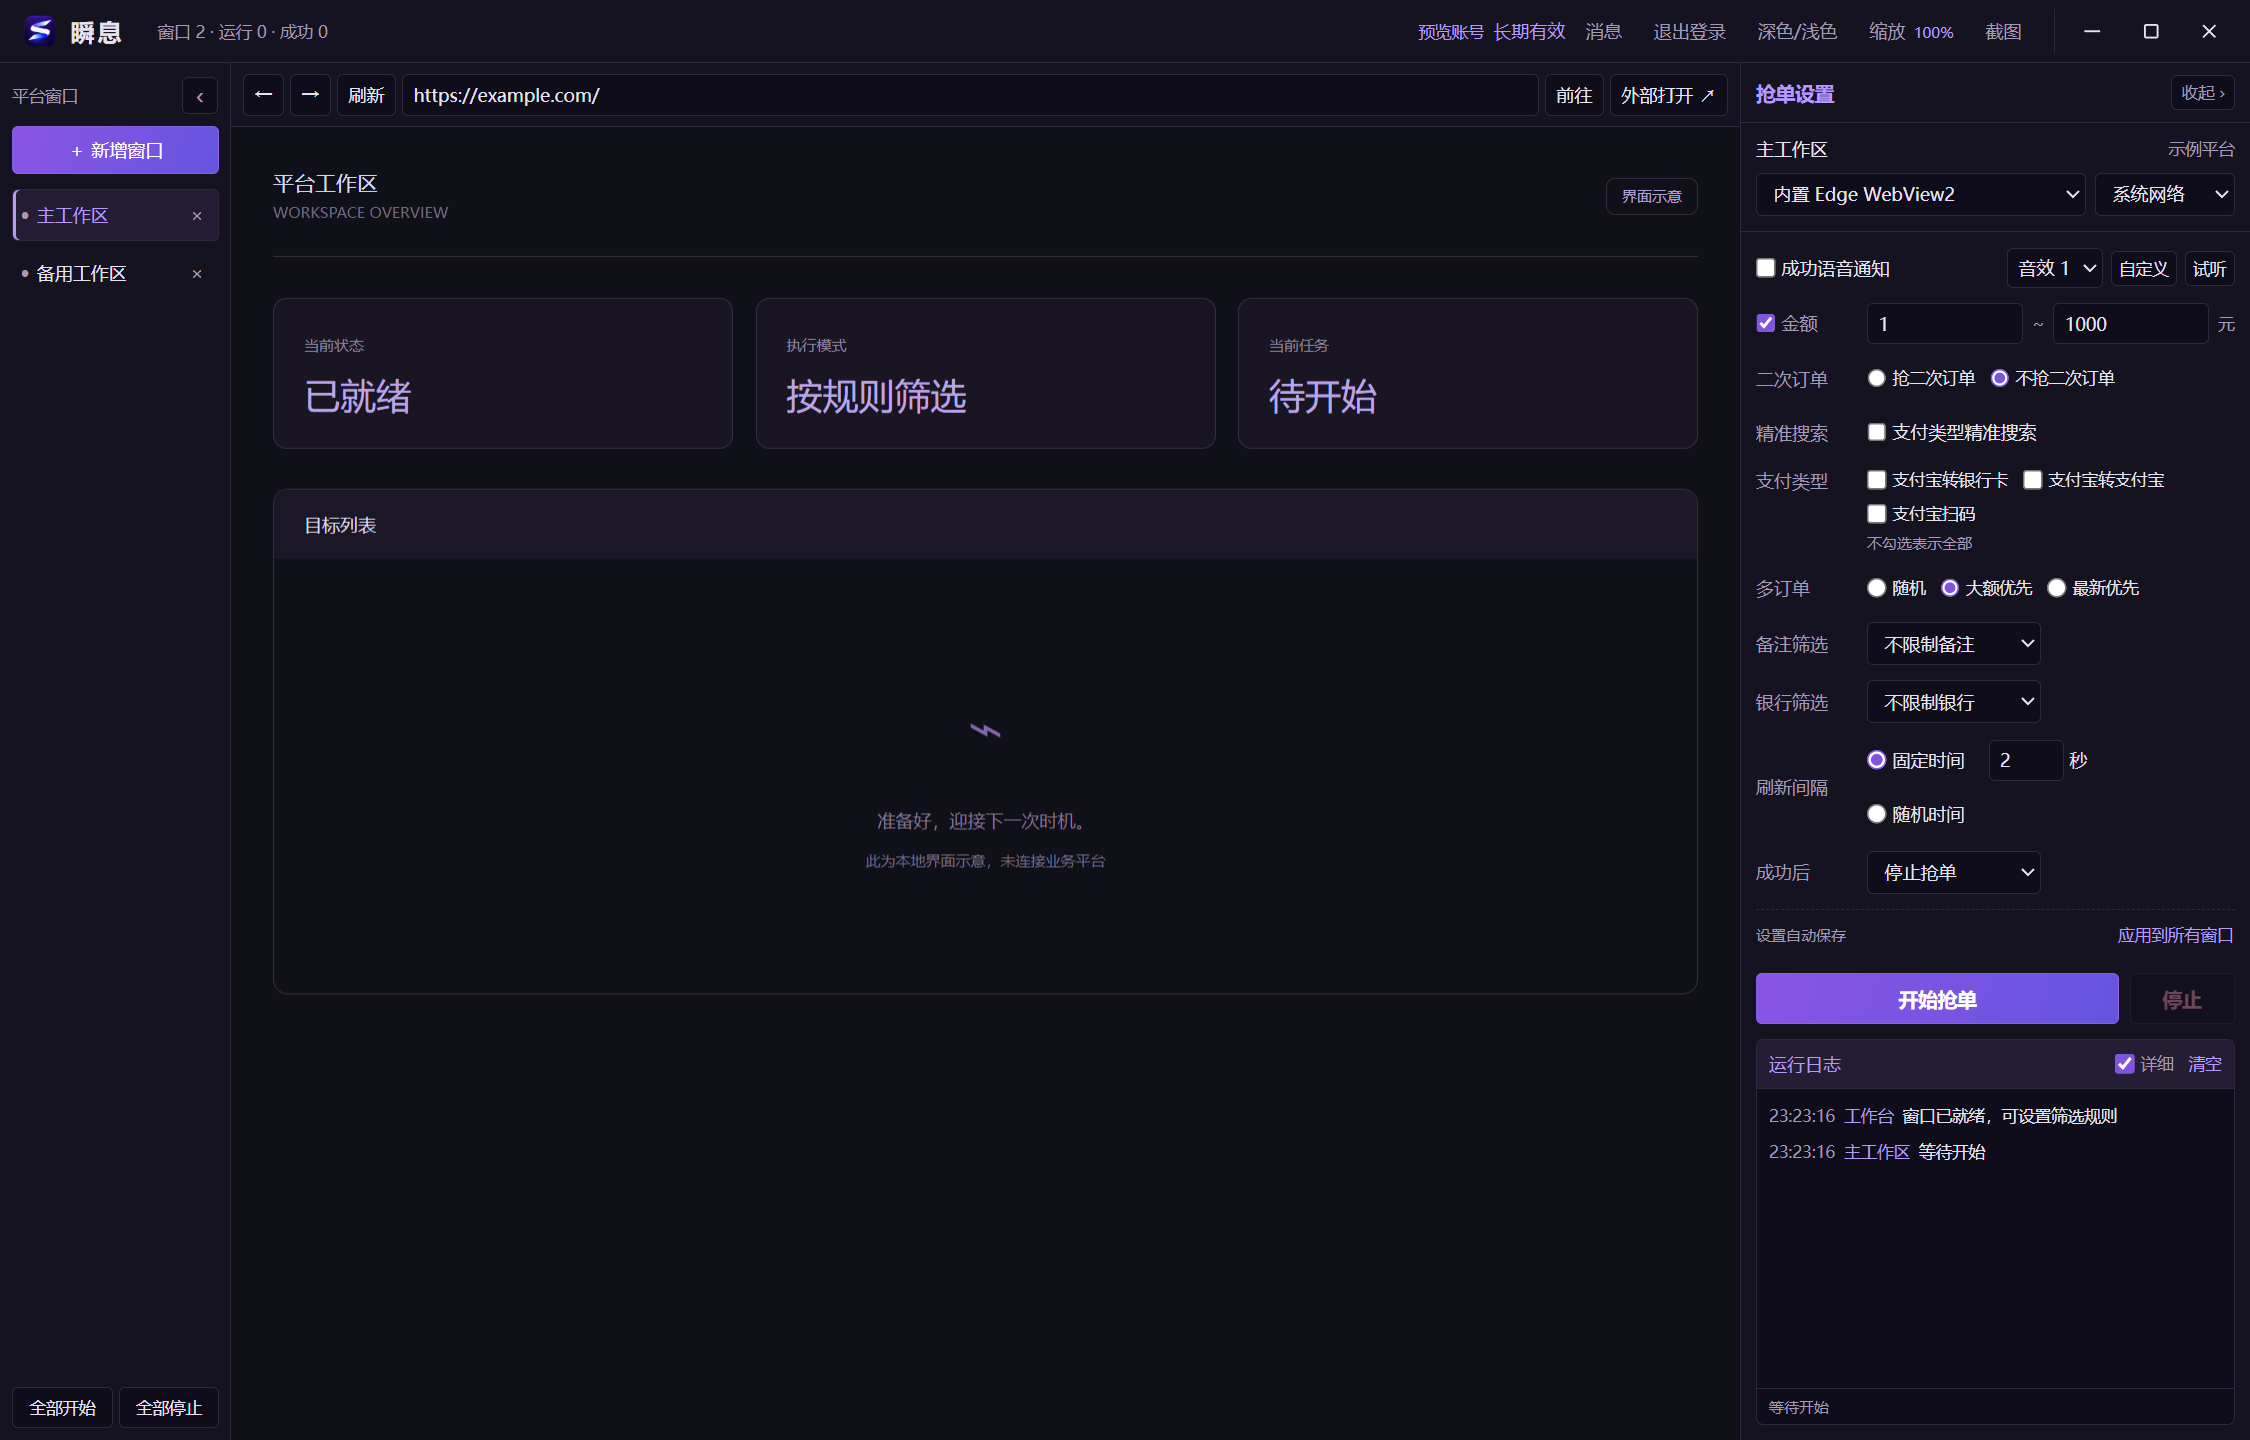Toggle the 详细 log checkbox
2250x1440 pixels.
click(2125, 1064)
